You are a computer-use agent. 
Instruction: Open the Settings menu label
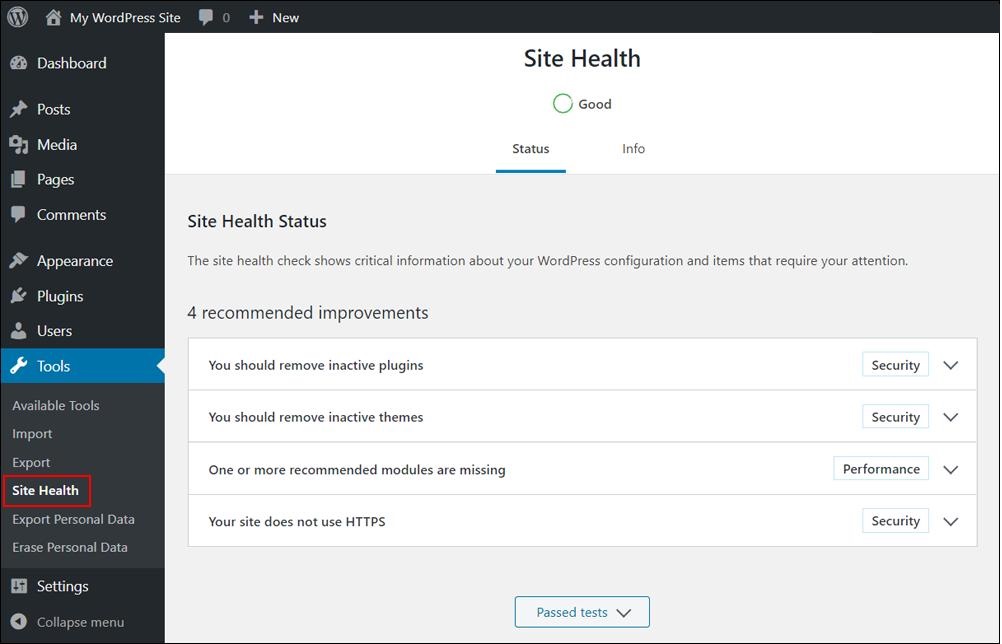(x=63, y=586)
